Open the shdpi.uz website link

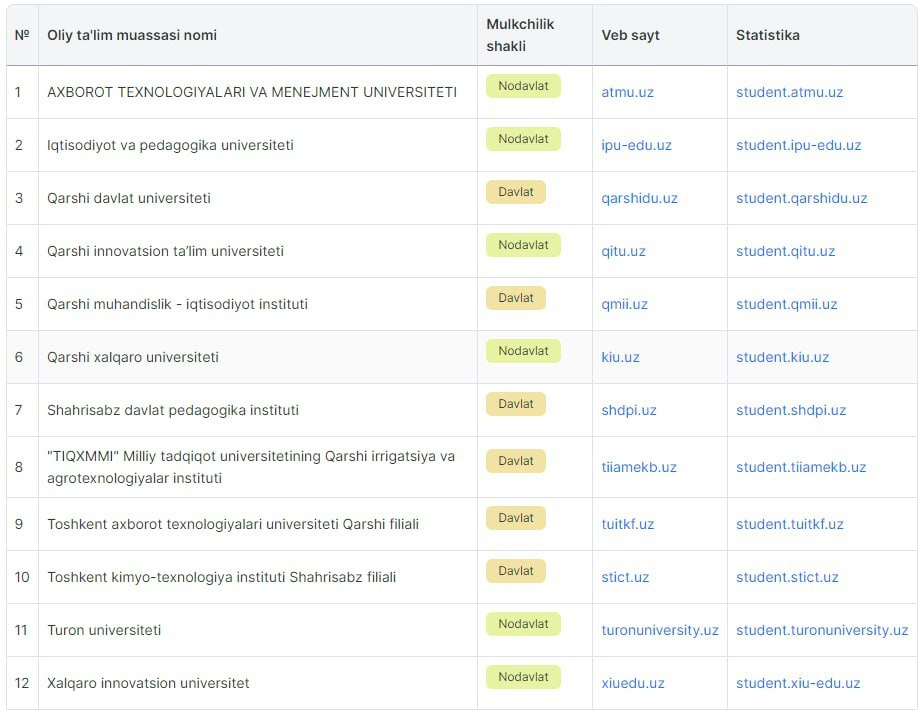click(x=629, y=410)
